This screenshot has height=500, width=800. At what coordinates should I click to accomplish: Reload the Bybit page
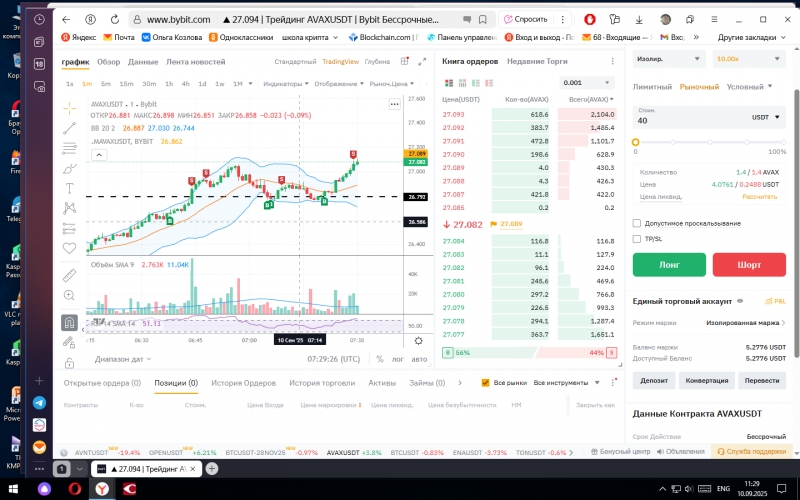(x=115, y=19)
